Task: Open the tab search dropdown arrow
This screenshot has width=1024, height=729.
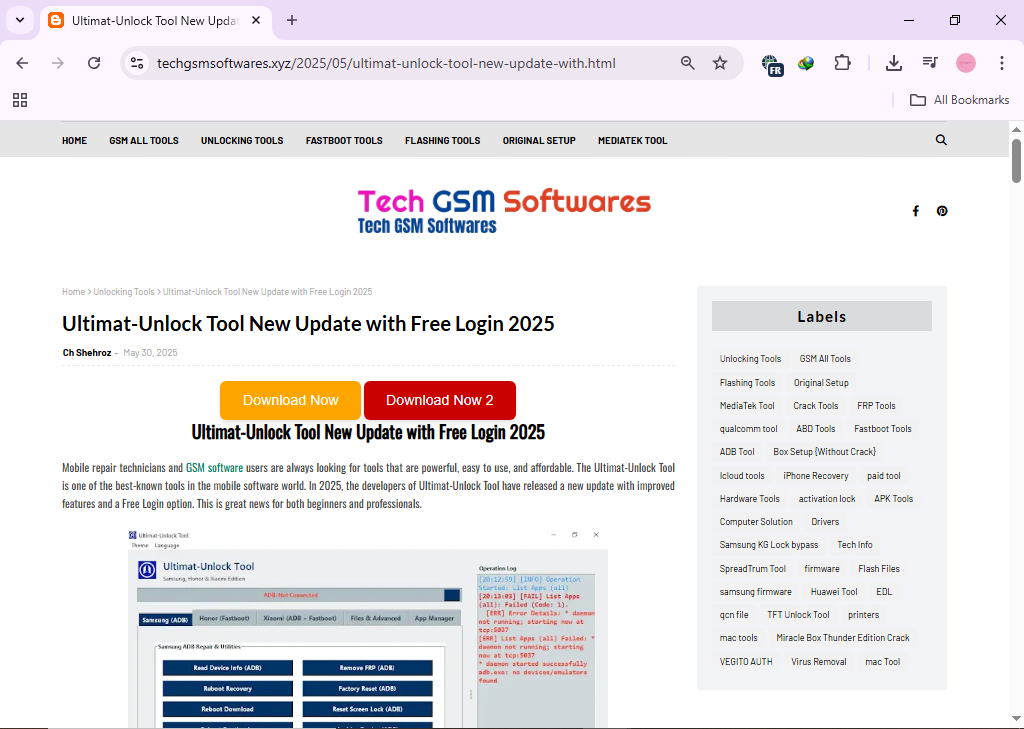Action: click(20, 20)
